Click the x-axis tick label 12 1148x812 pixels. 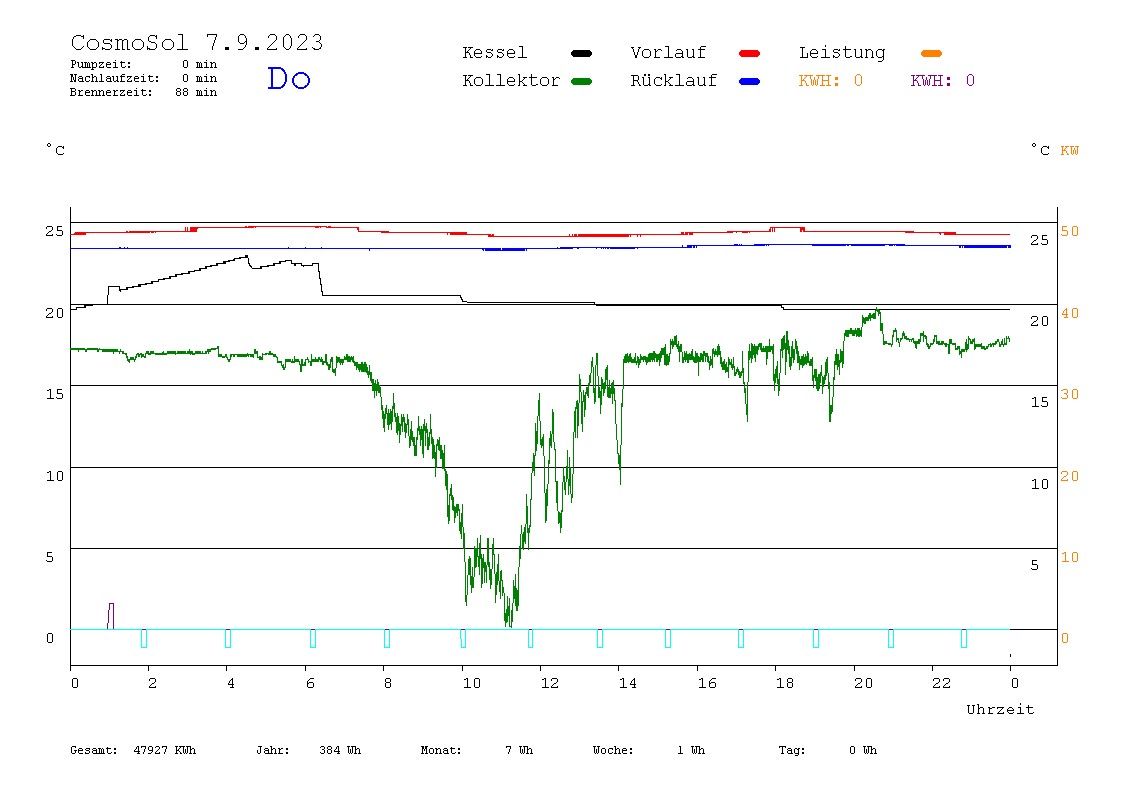pyautogui.click(x=549, y=683)
